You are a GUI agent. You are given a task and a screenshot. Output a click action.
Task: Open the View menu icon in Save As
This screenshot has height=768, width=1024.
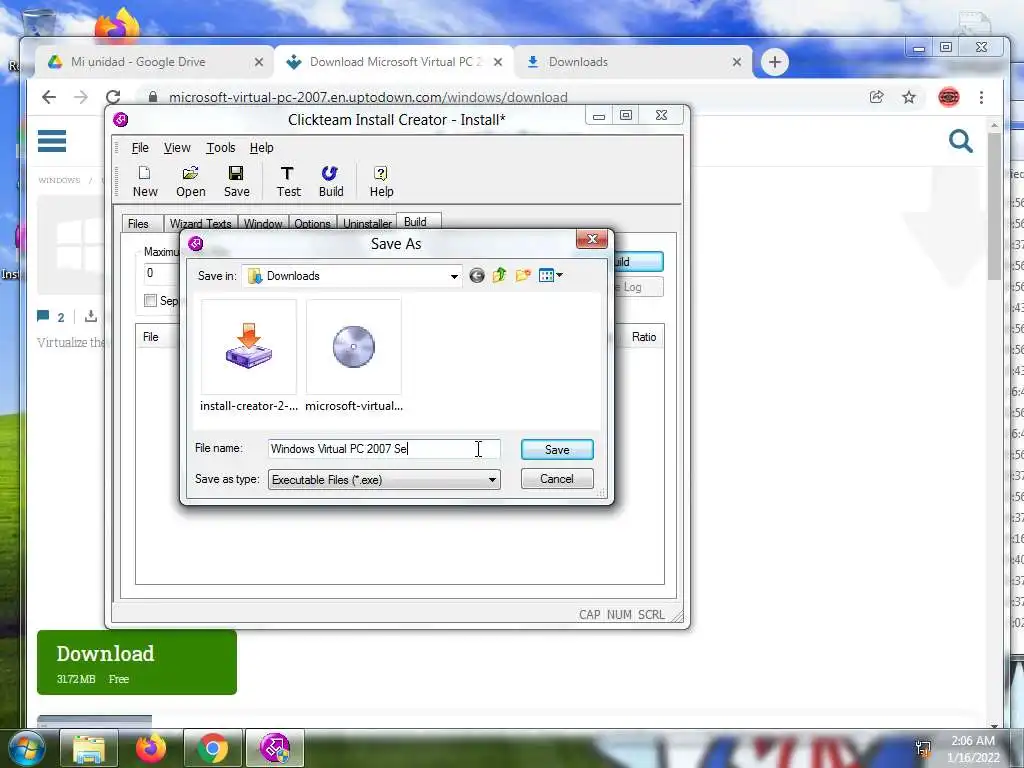(x=551, y=276)
